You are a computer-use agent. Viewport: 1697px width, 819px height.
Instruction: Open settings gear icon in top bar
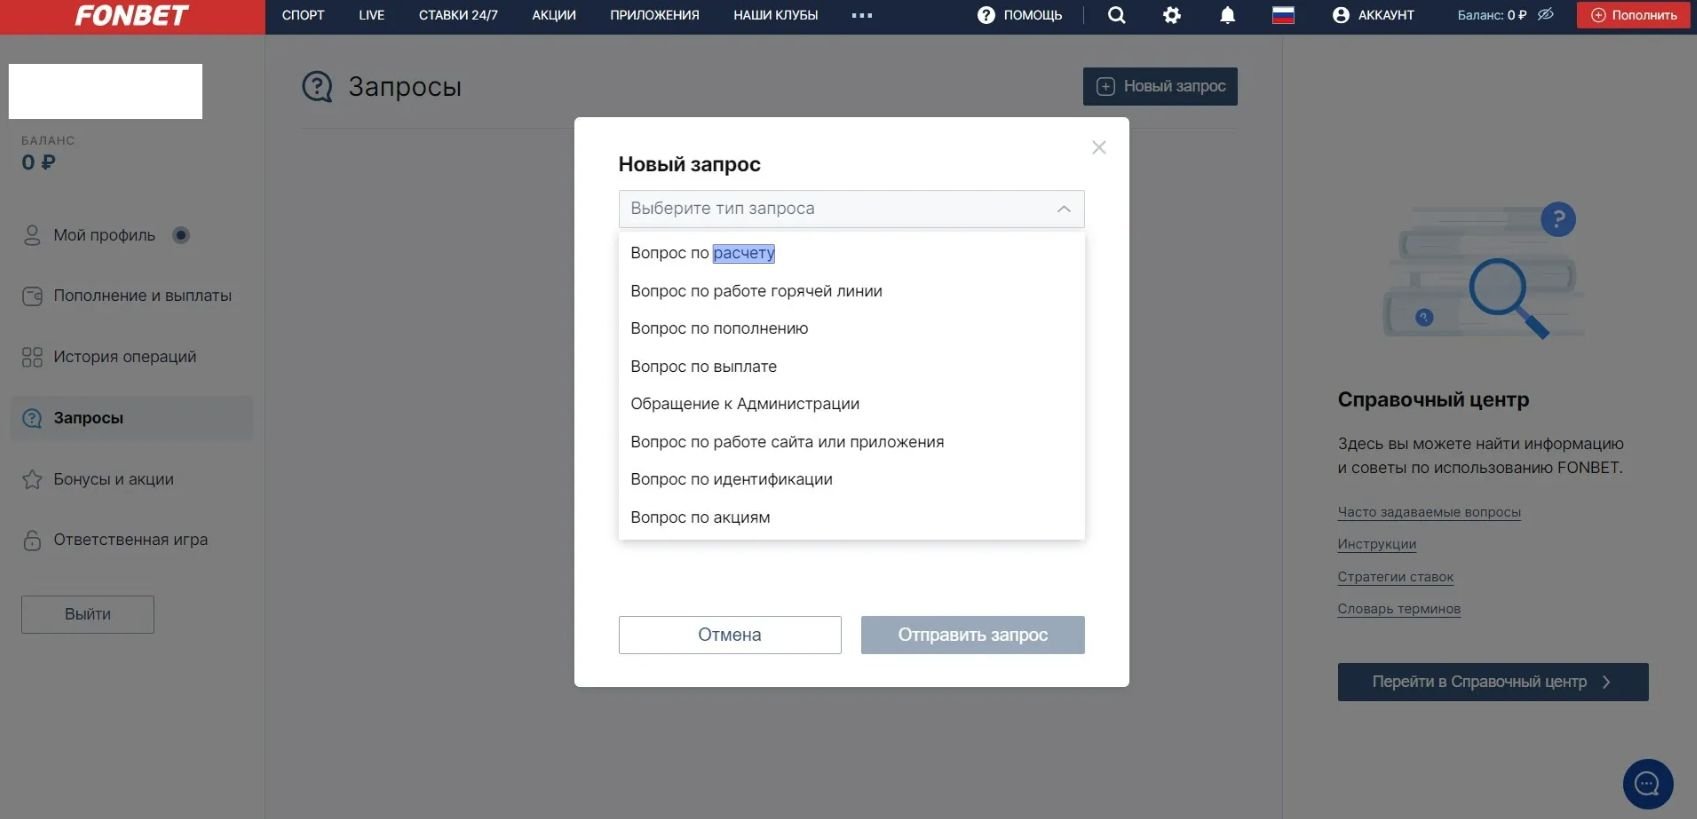point(1172,15)
